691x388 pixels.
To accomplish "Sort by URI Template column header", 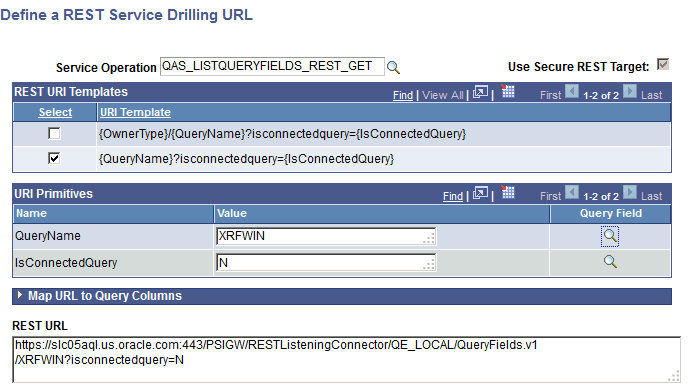I will (135, 112).
